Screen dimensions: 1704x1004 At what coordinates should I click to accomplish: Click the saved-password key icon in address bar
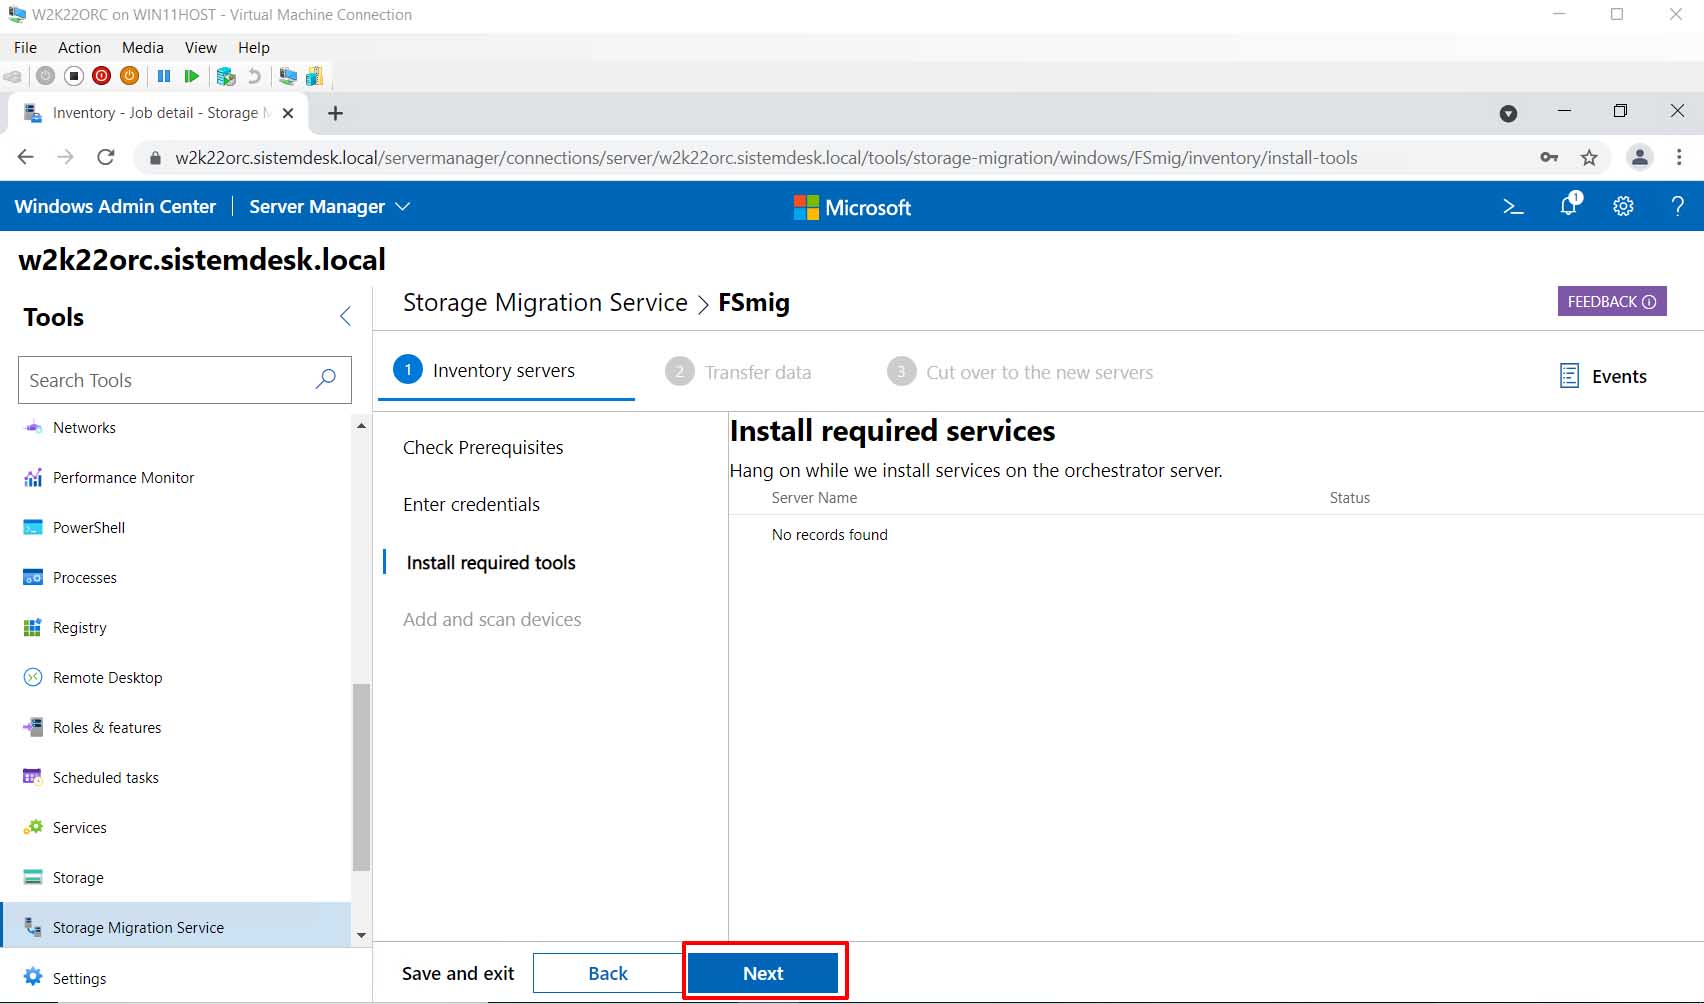coord(1549,157)
